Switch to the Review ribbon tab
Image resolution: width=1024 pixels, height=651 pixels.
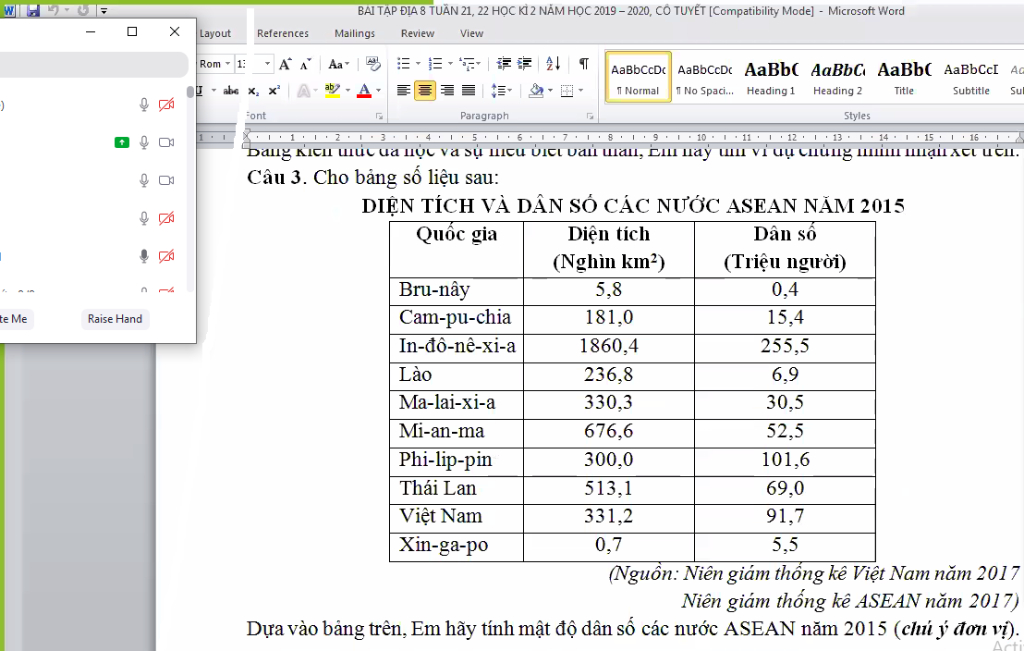[x=417, y=33]
